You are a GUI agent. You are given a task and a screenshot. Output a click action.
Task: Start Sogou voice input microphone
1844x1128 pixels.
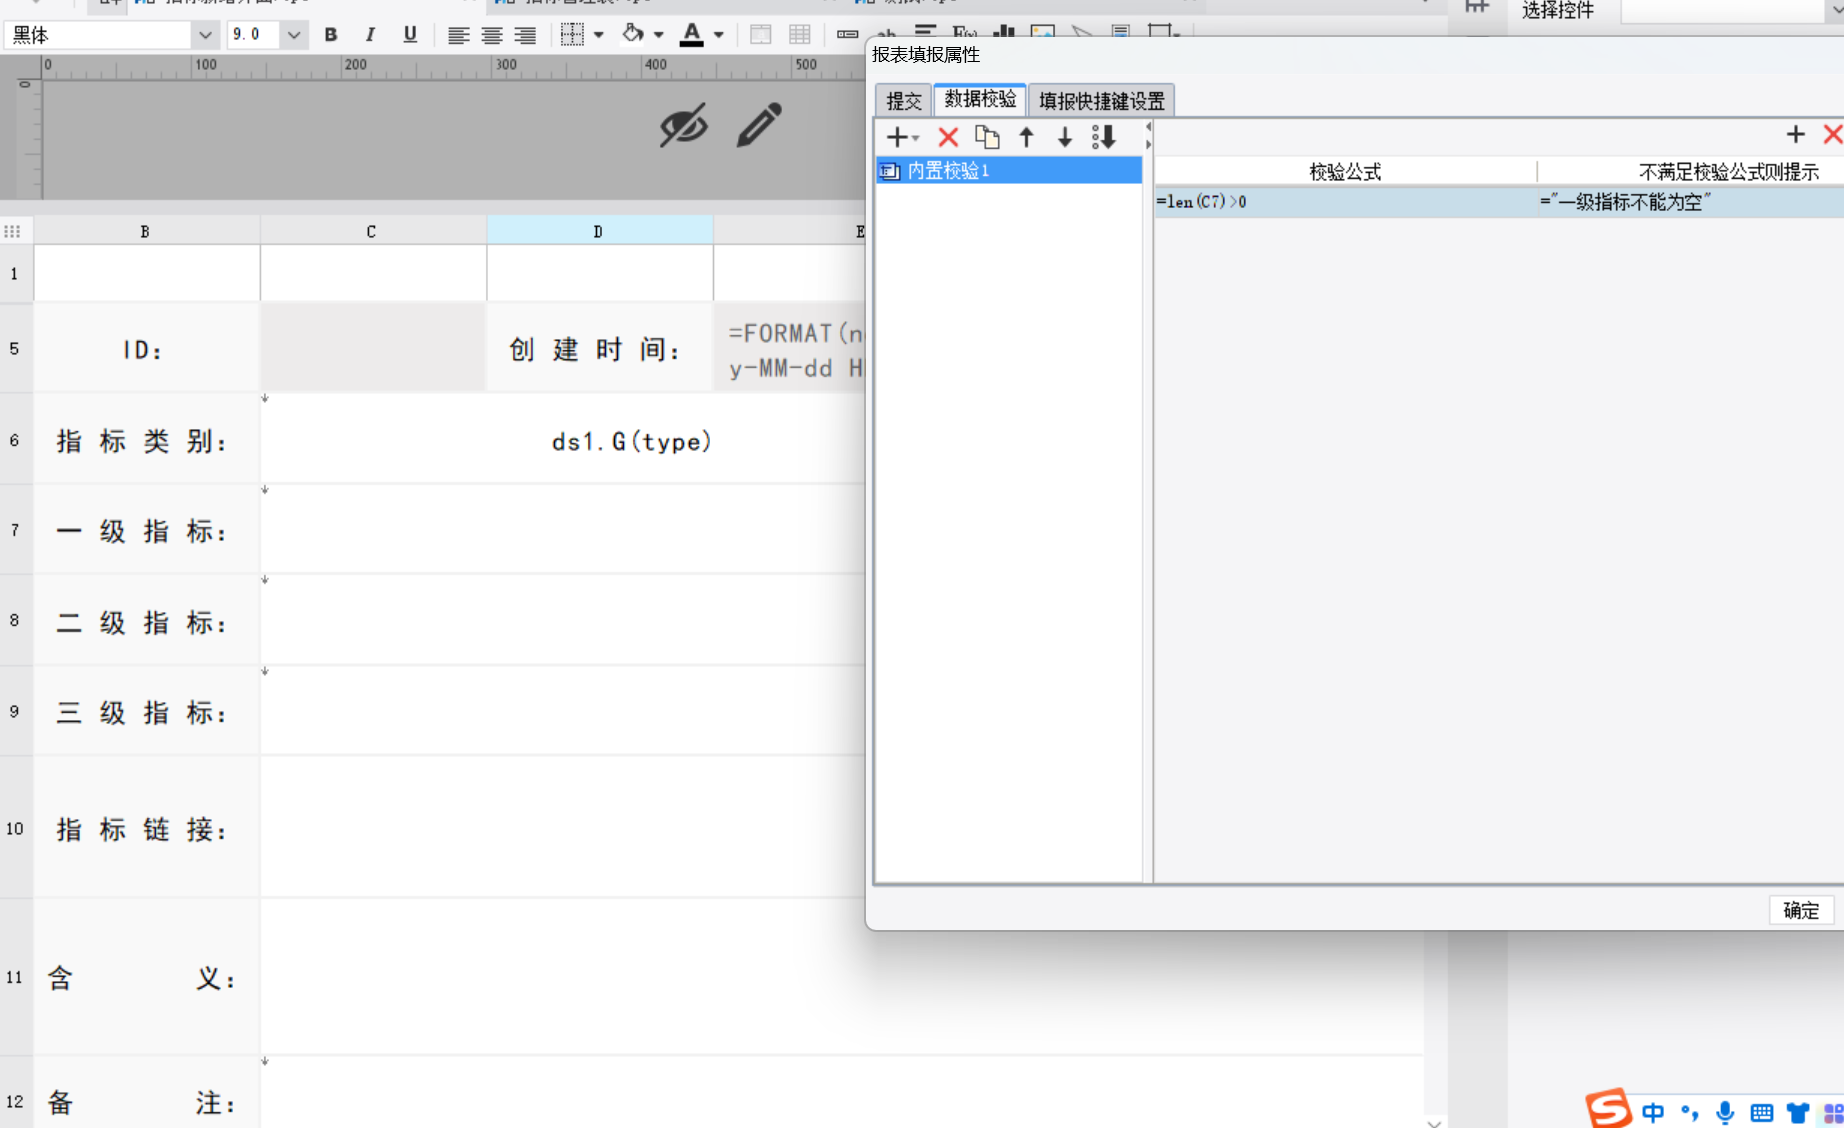click(x=1725, y=1113)
